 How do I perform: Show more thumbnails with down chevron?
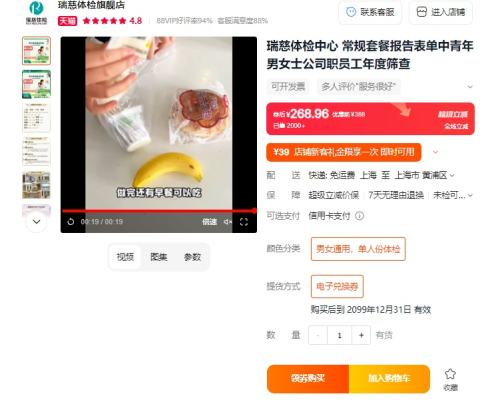[x=36, y=222]
